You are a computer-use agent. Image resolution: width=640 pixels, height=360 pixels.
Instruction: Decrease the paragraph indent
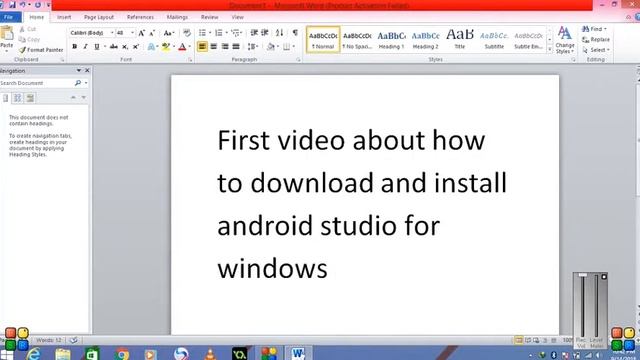254,33
